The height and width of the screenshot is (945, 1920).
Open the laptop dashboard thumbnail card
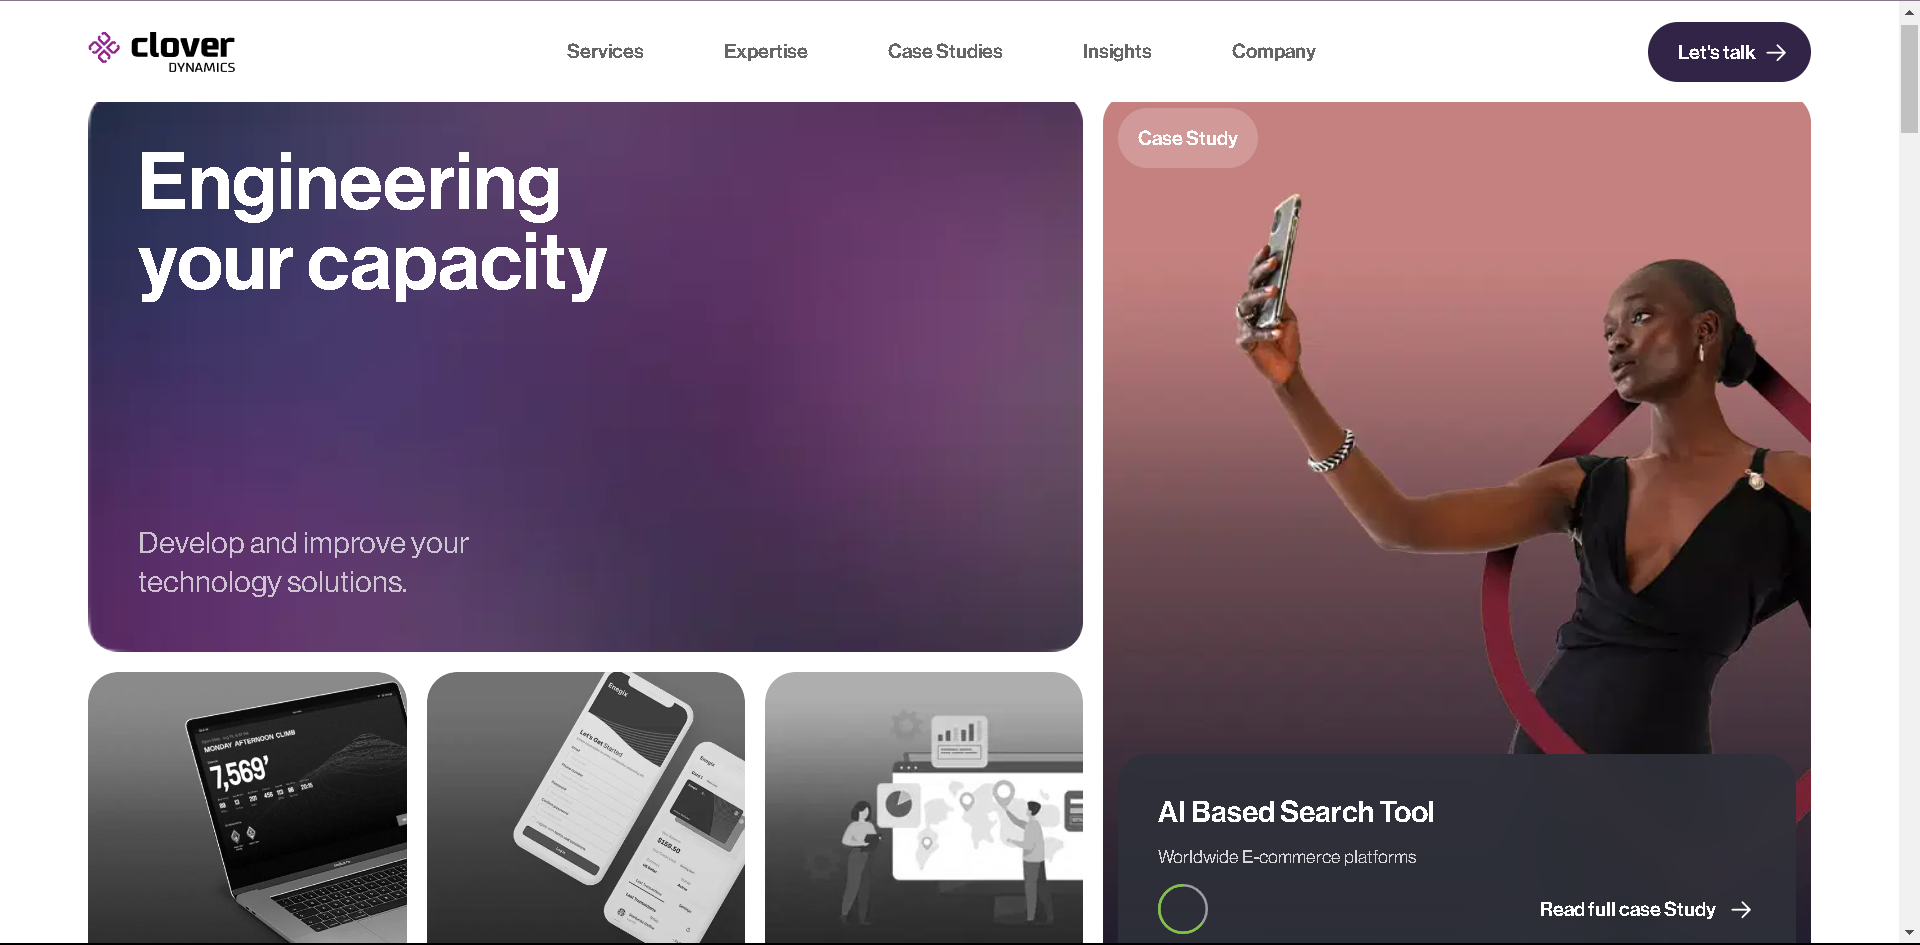[248, 807]
